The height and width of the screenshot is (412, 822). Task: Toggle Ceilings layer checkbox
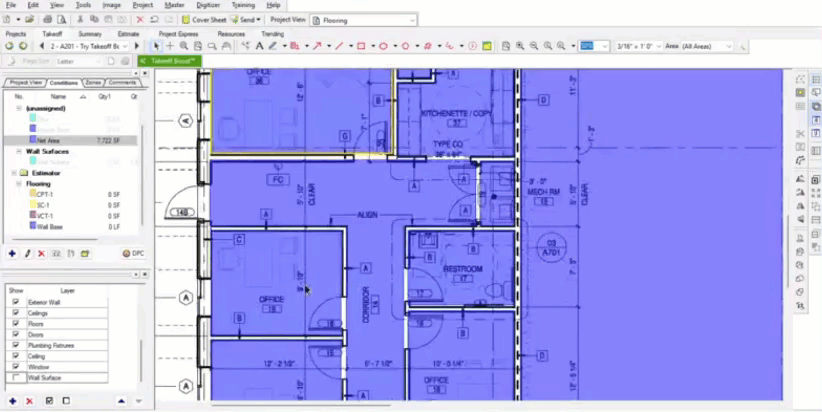pos(16,313)
